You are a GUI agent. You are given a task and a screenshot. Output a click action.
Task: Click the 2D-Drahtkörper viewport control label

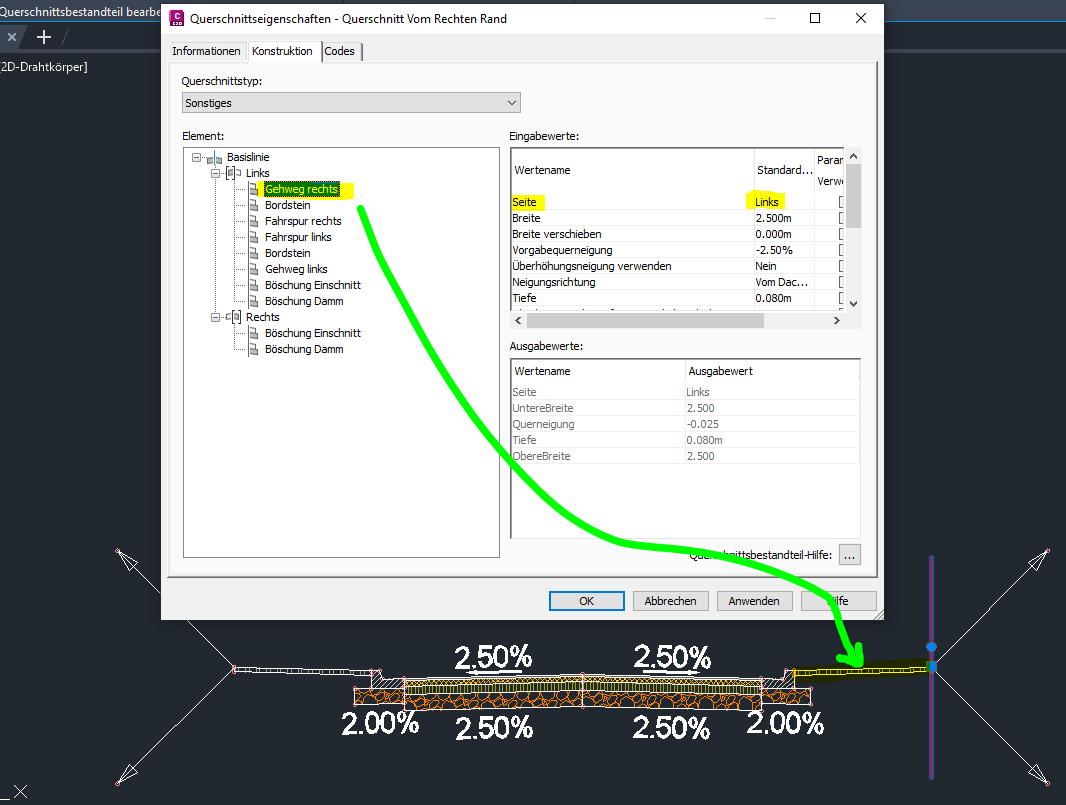[44, 67]
